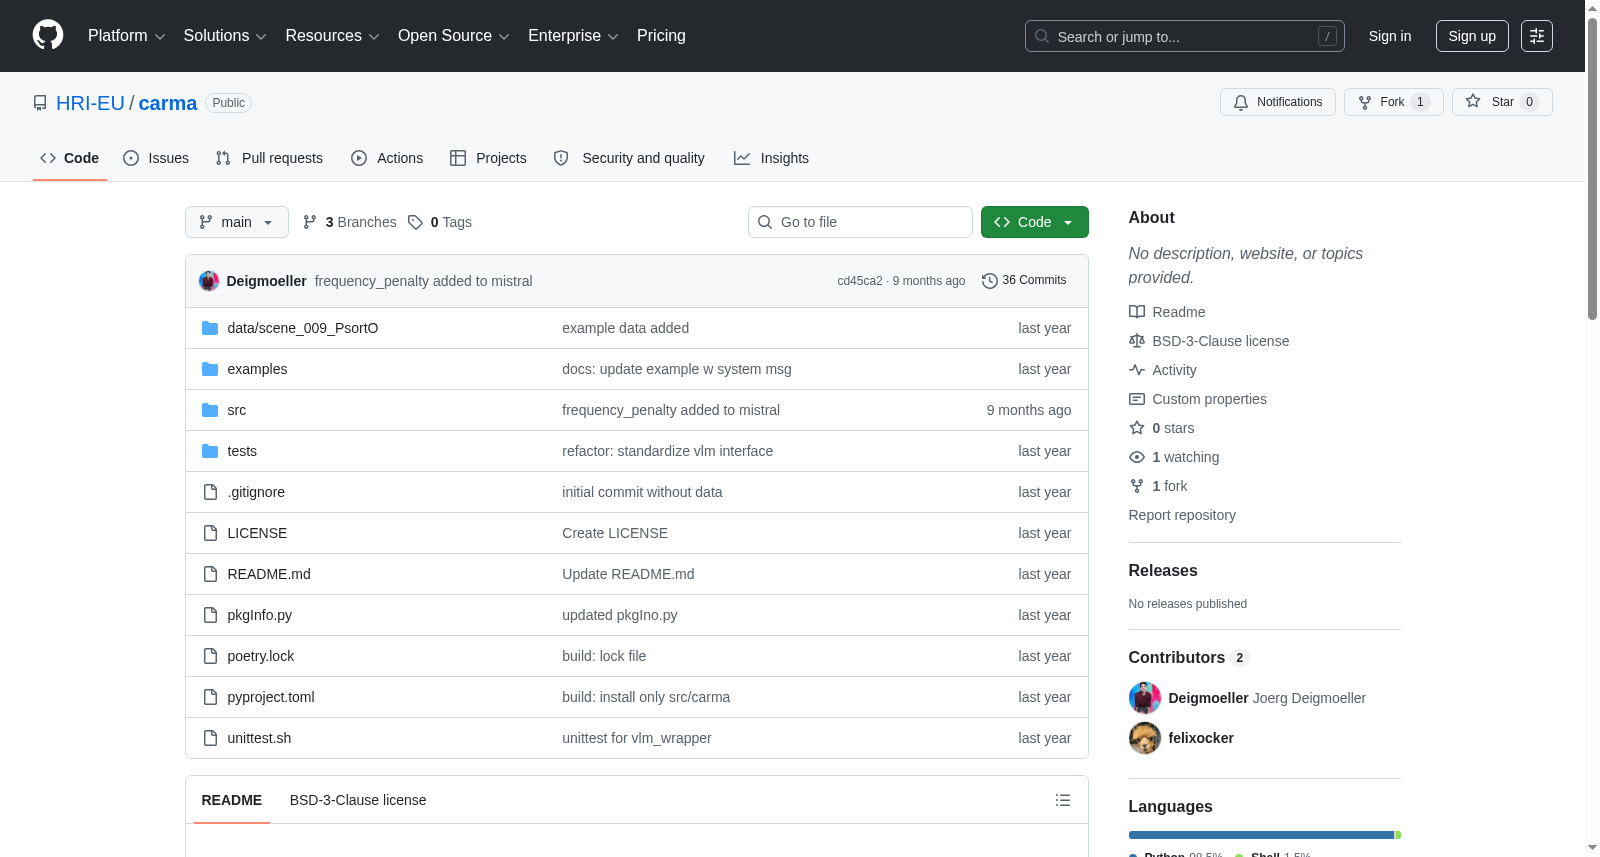Click the 0 stars link in About

(1173, 428)
